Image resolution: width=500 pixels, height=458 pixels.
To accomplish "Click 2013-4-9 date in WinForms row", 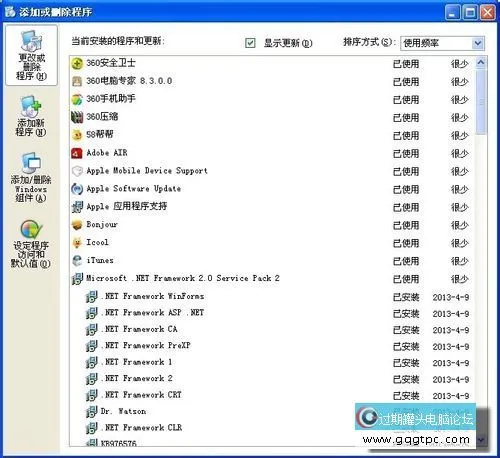I will coord(451,297).
